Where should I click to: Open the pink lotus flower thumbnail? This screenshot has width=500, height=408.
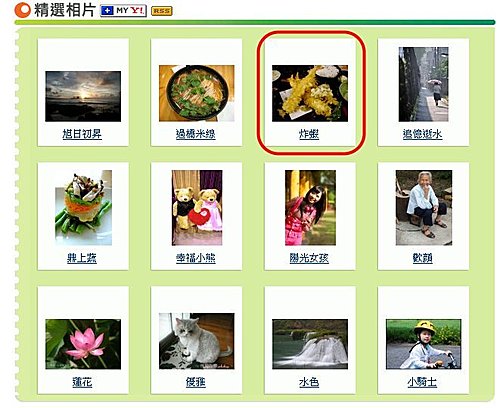83,344
